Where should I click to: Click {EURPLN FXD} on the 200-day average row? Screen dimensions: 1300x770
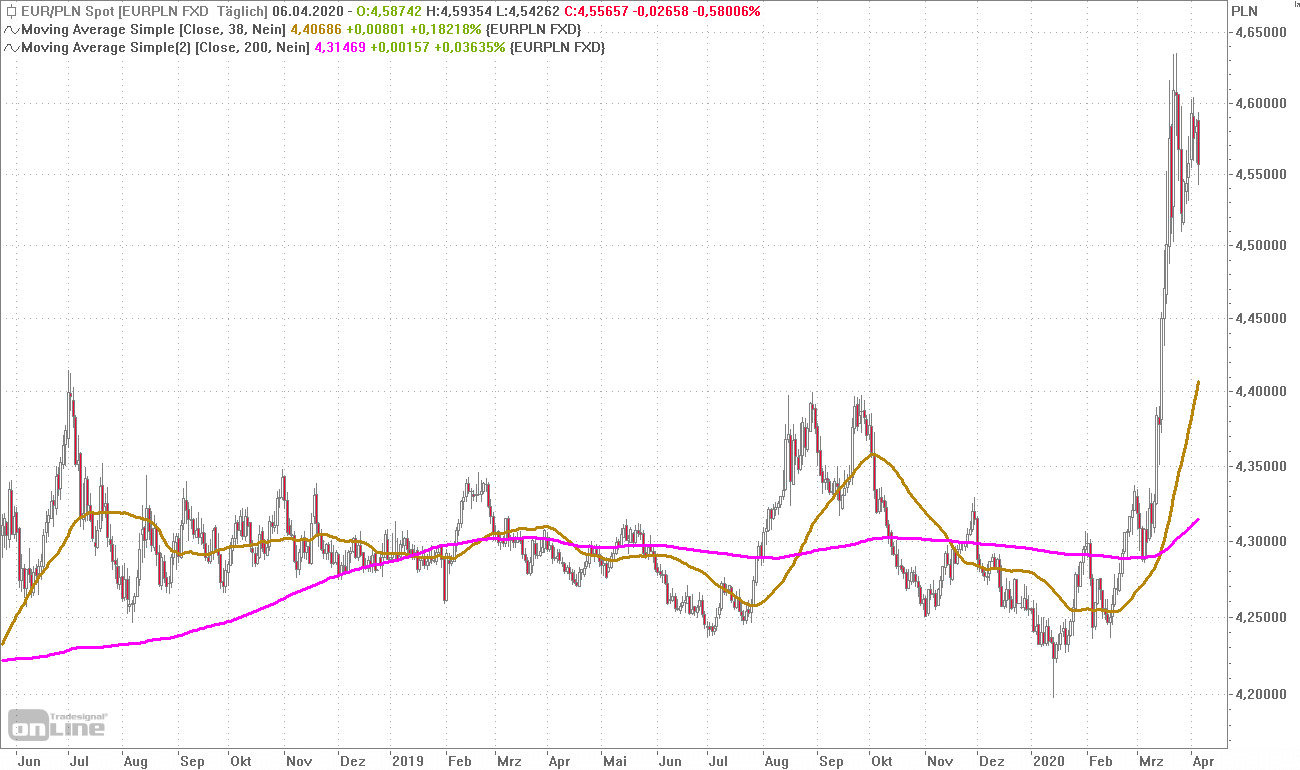click(557, 47)
